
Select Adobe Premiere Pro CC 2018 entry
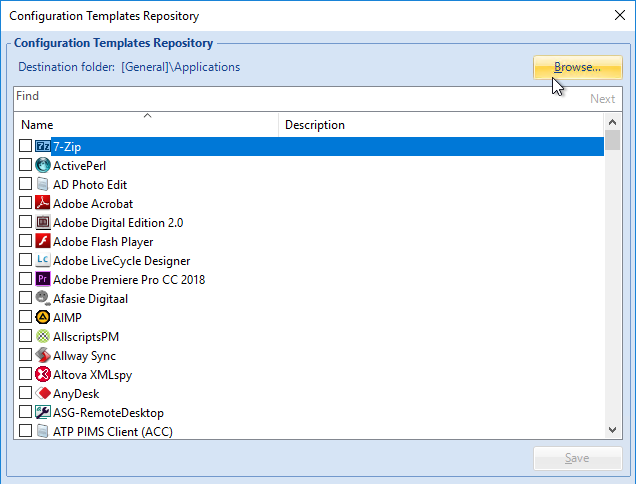[x=129, y=280]
